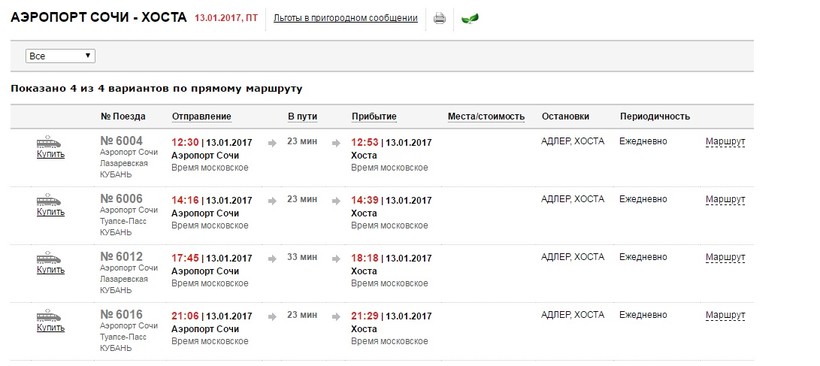Click the 'Периодичность' column header

tap(655, 117)
